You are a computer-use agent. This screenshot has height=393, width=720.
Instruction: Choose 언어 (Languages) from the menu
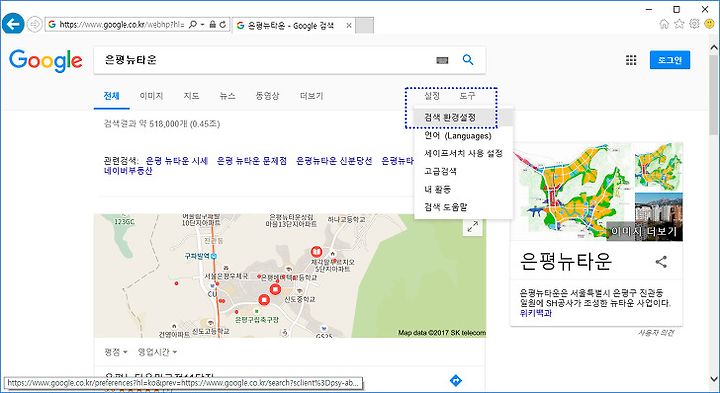point(463,136)
